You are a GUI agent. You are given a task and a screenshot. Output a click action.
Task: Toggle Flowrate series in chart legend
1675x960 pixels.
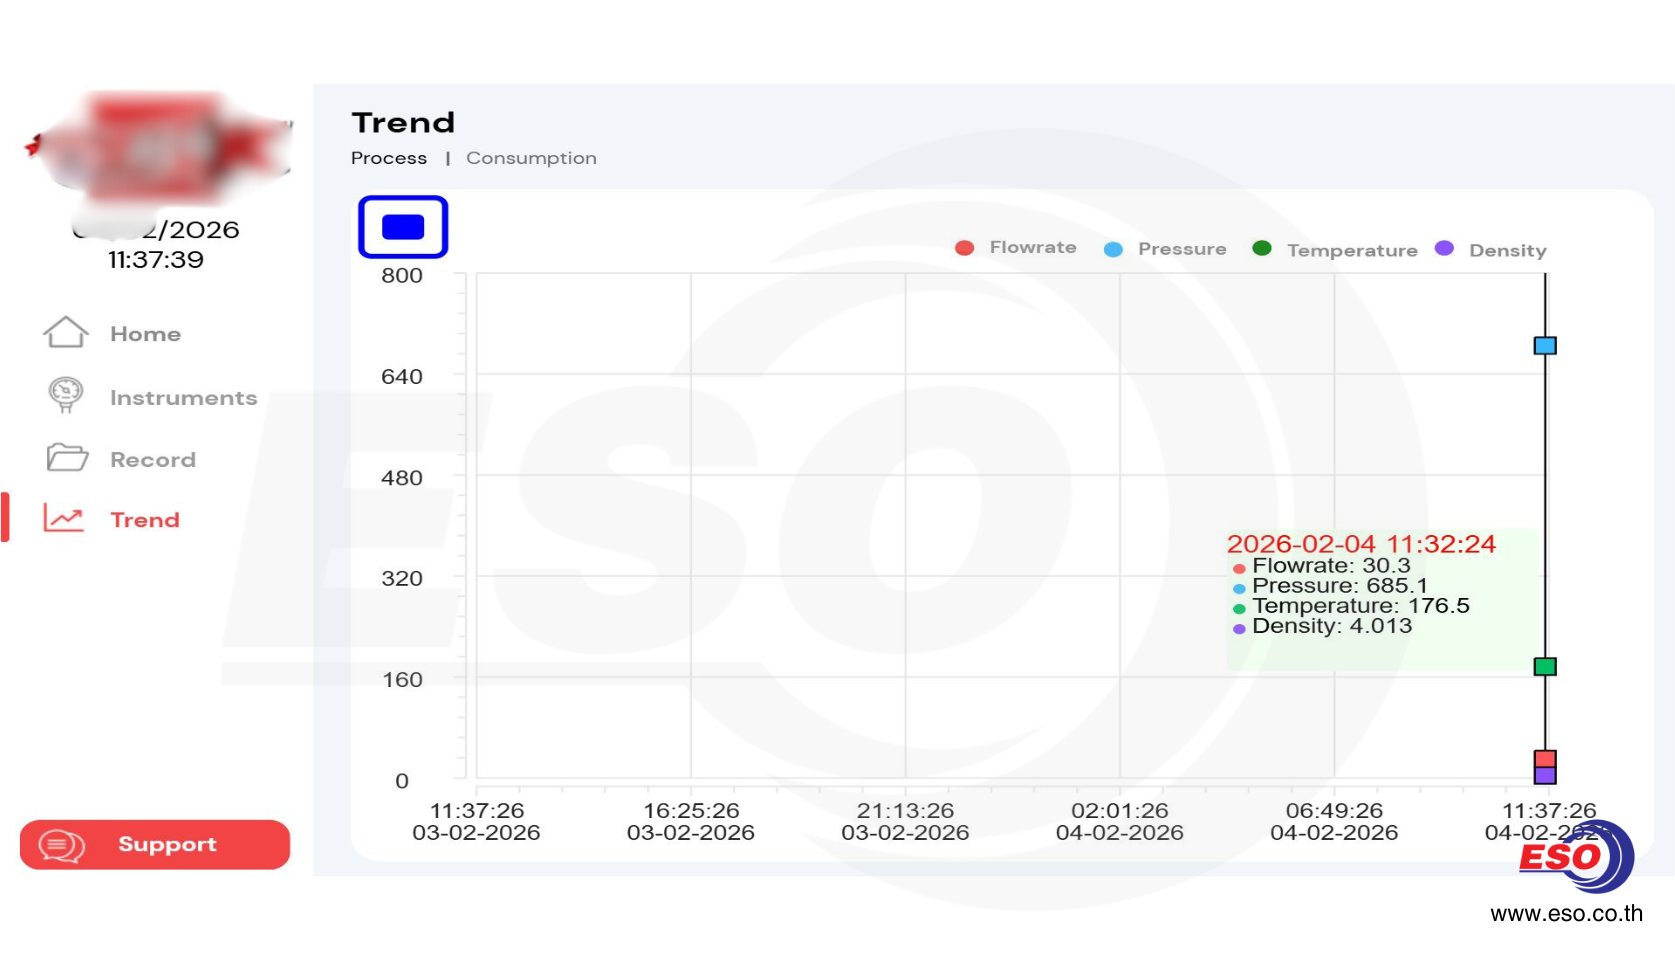tap(1016, 248)
